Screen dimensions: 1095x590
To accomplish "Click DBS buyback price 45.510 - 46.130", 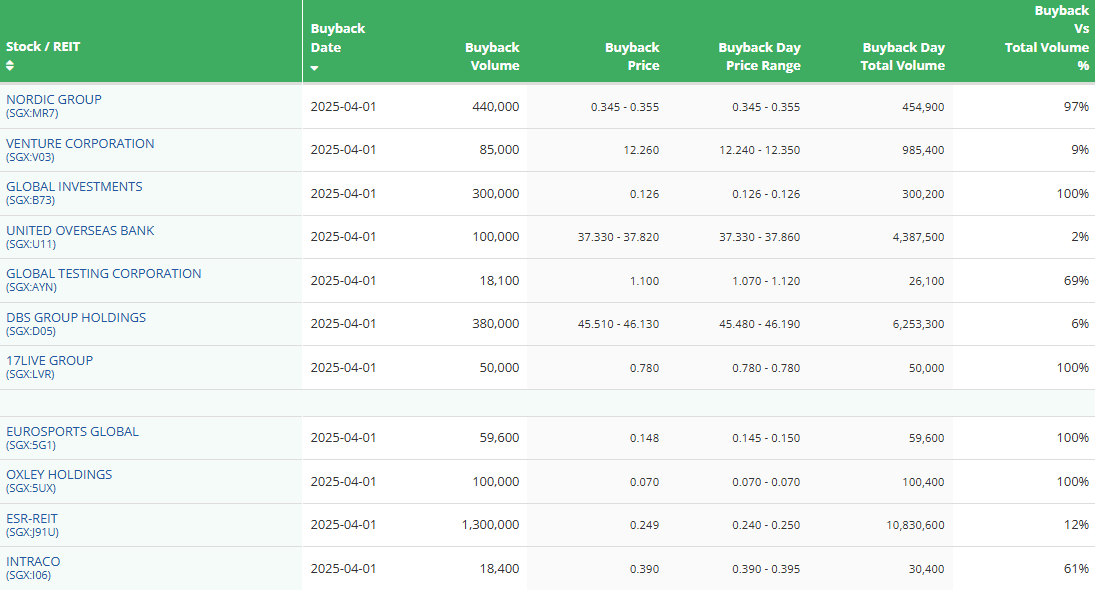I will (x=618, y=324).
